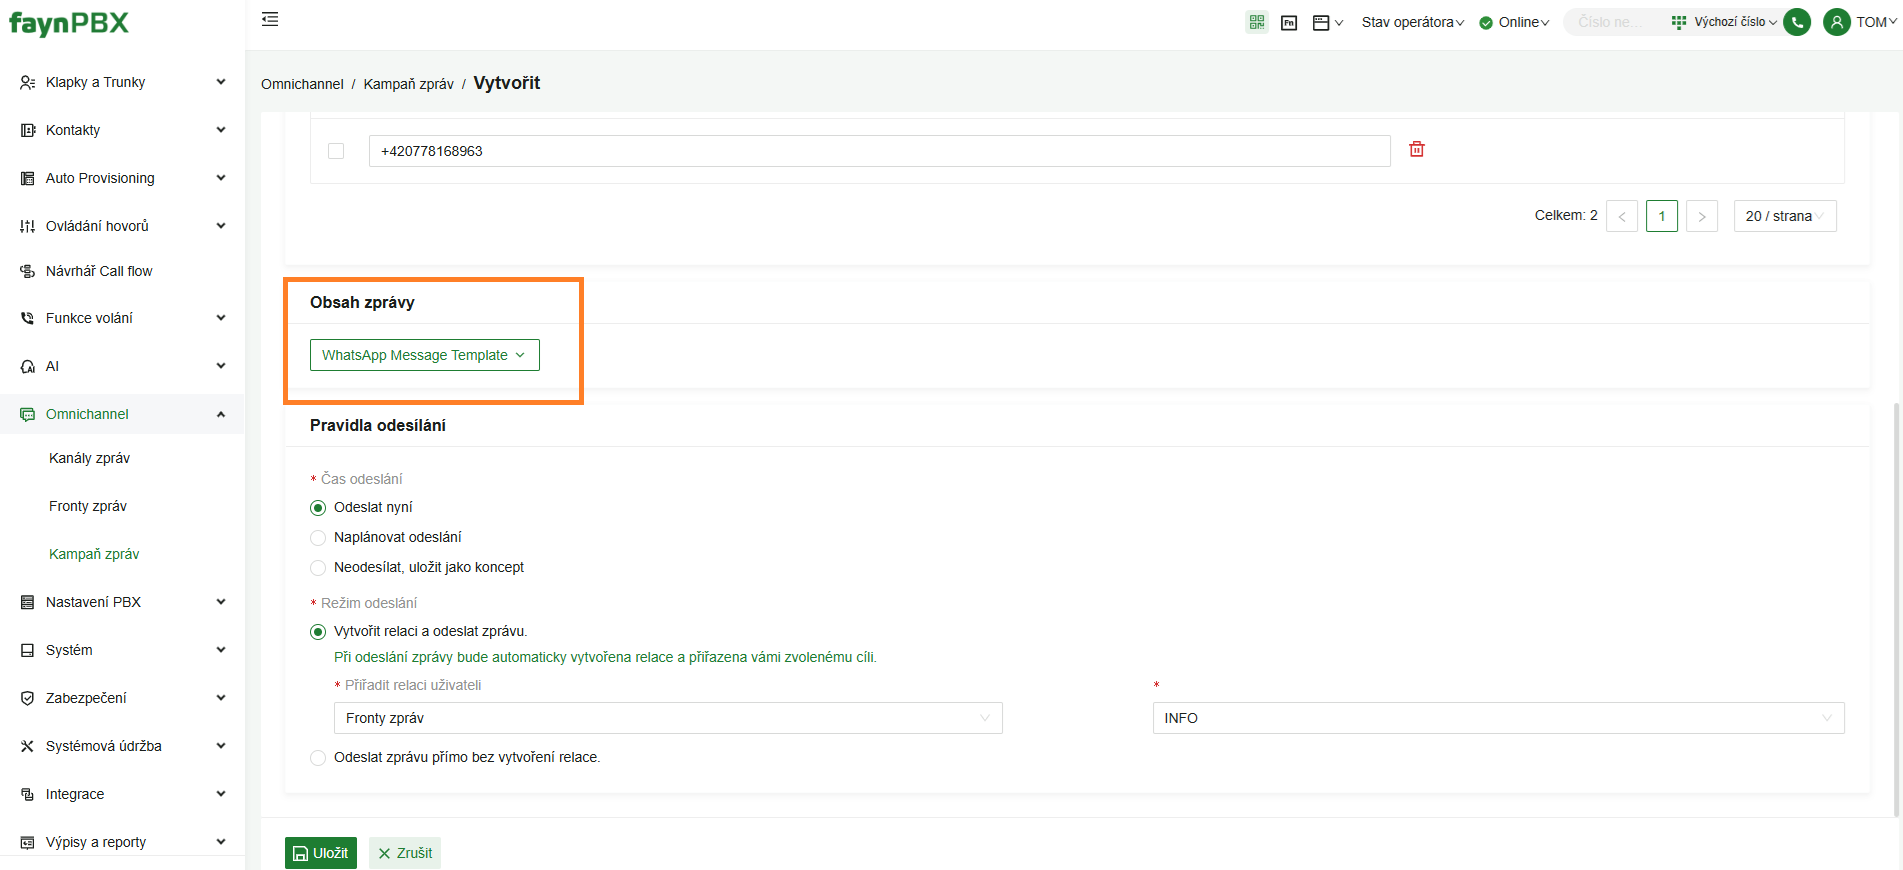The image size is (1903, 870).
Task: Open the TOM user avatar icon
Action: point(1836,22)
